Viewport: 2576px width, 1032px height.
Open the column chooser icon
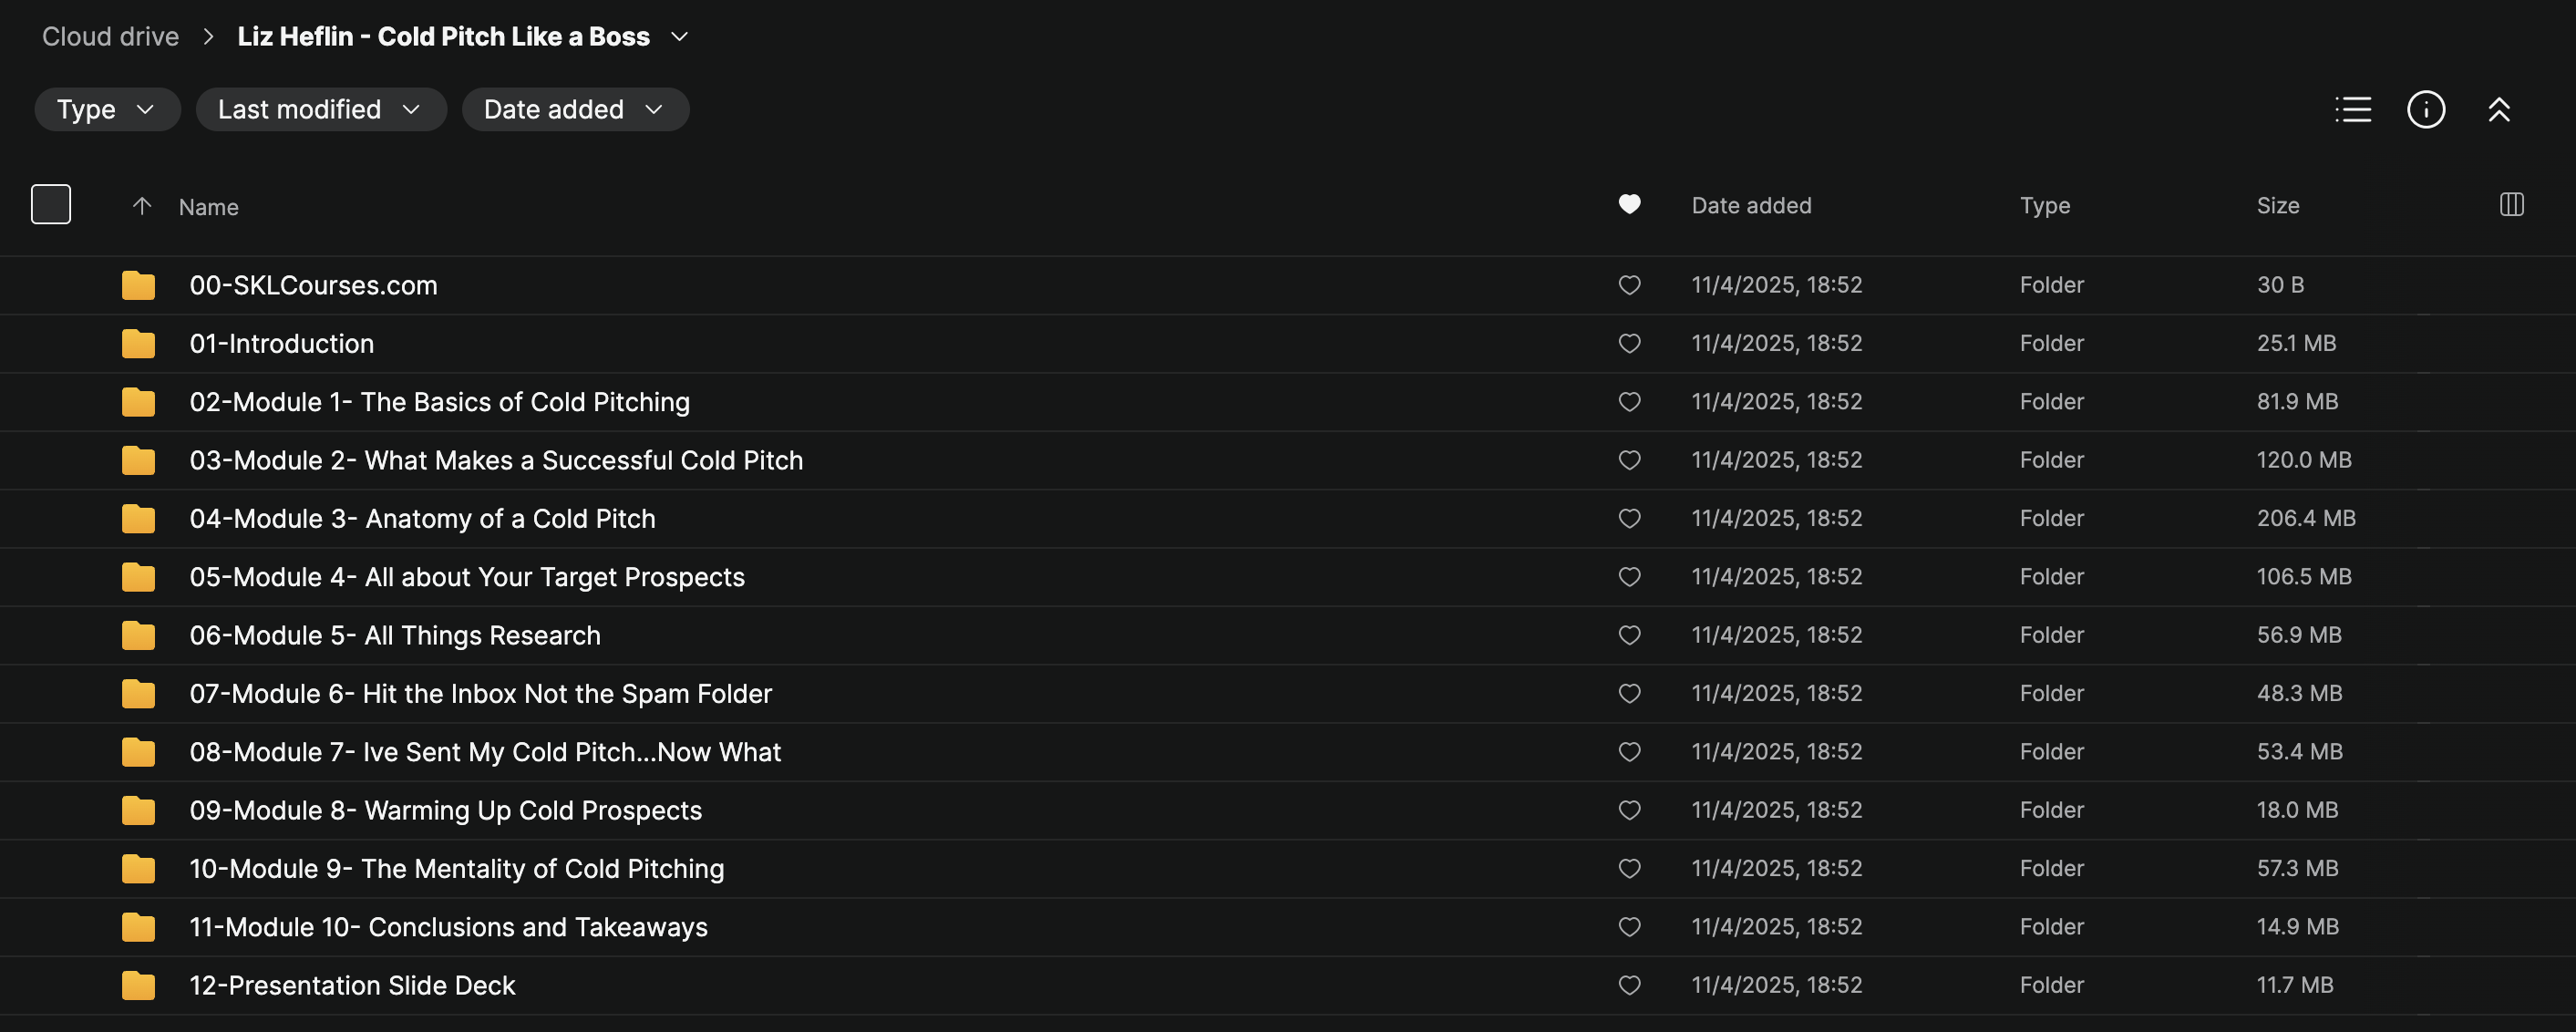point(2511,205)
